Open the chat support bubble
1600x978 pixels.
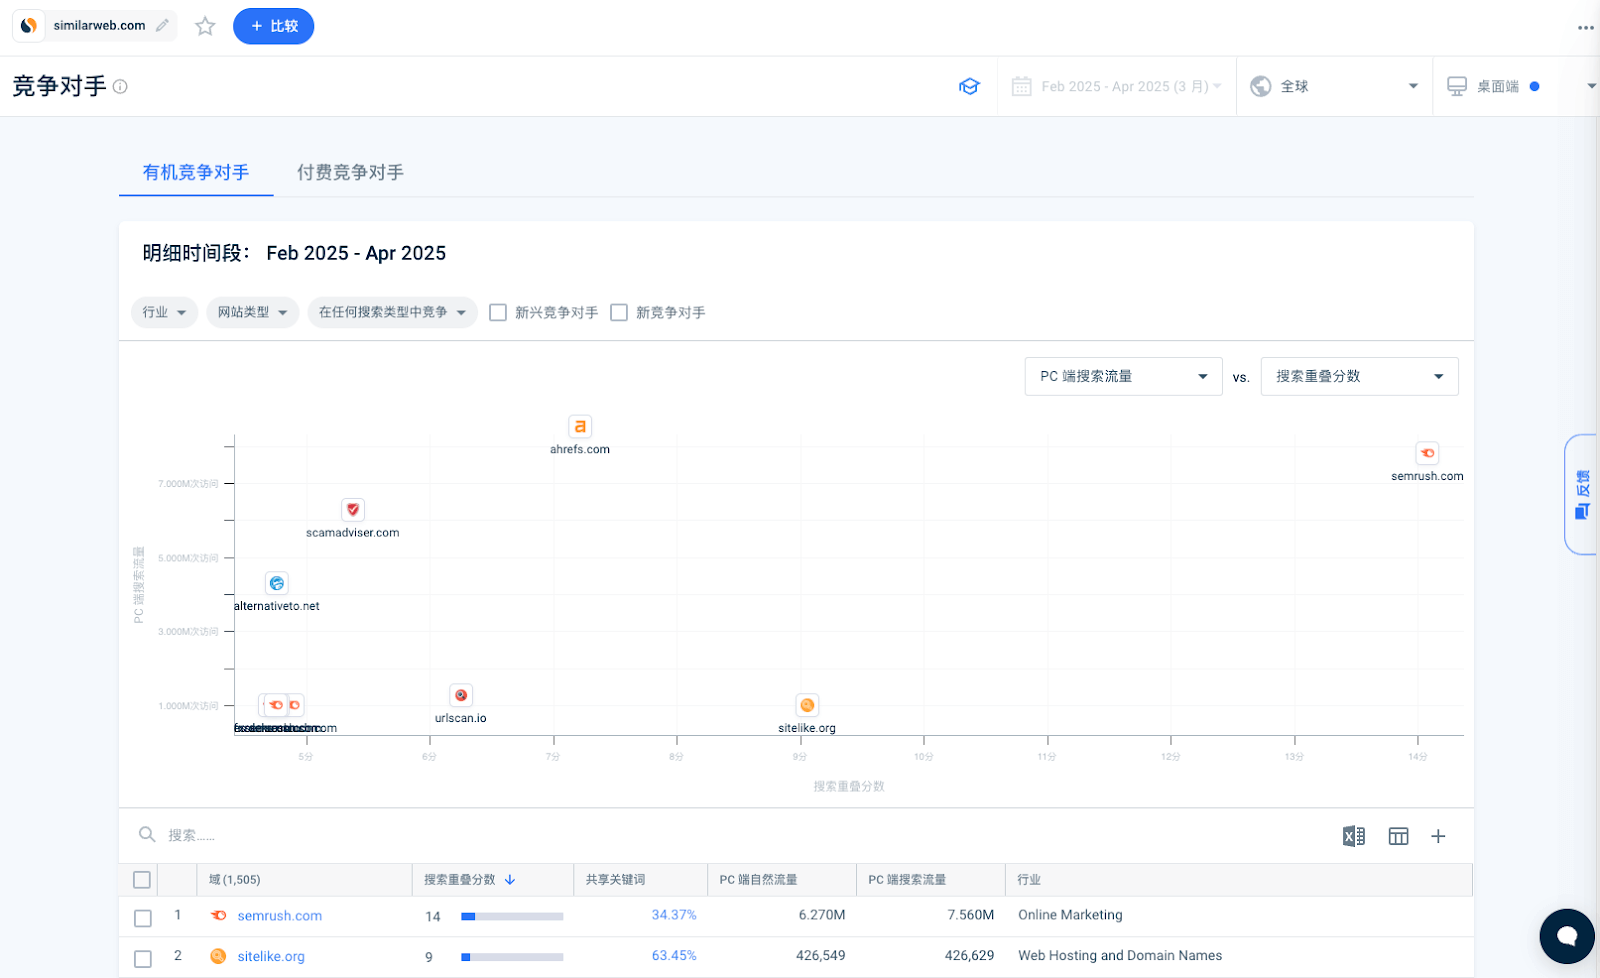click(x=1566, y=936)
